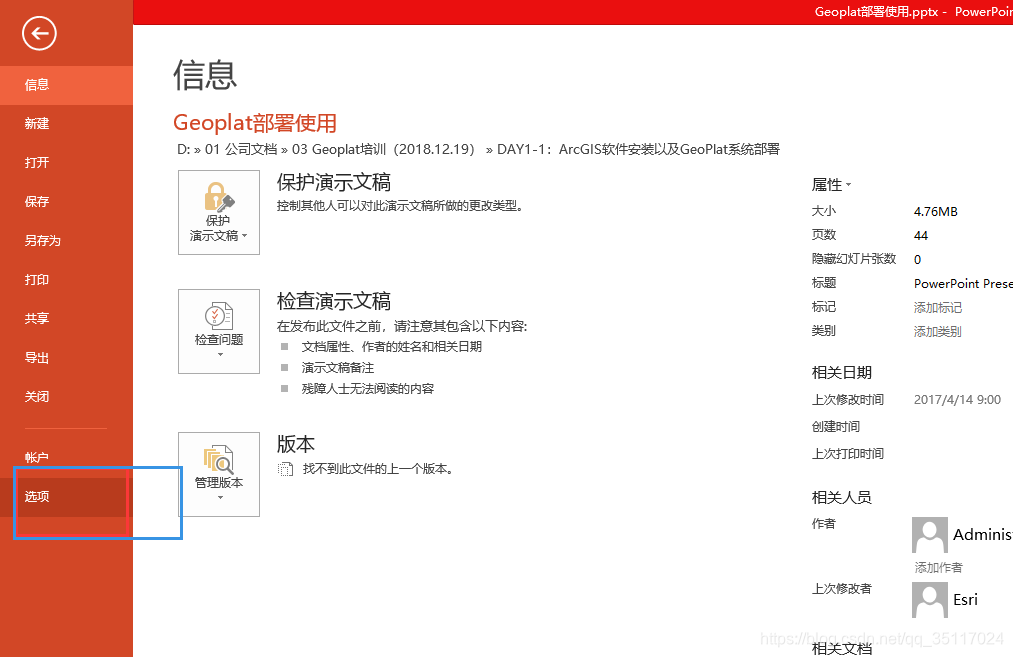Click the Administrator author avatar
1013x657 pixels.
(930, 535)
